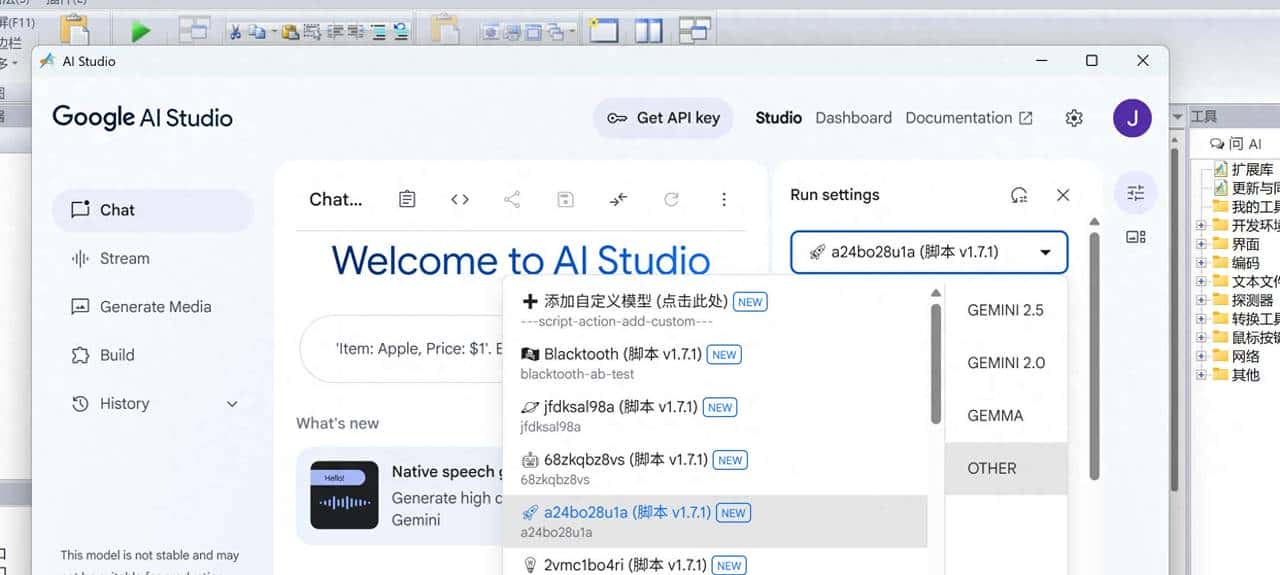Click the save prompt floppy icon
Image resolution: width=1280 pixels, height=575 pixels.
pos(565,199)
